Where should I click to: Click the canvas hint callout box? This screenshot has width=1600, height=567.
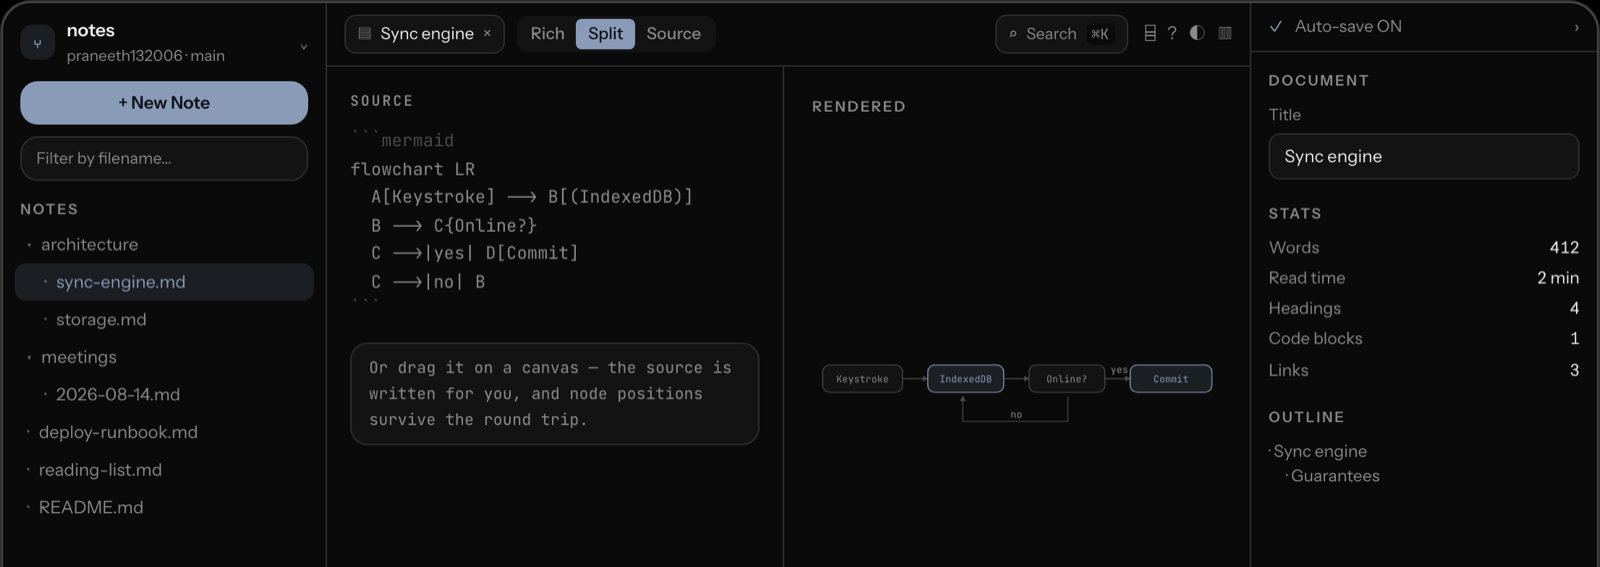pos(555,394)
